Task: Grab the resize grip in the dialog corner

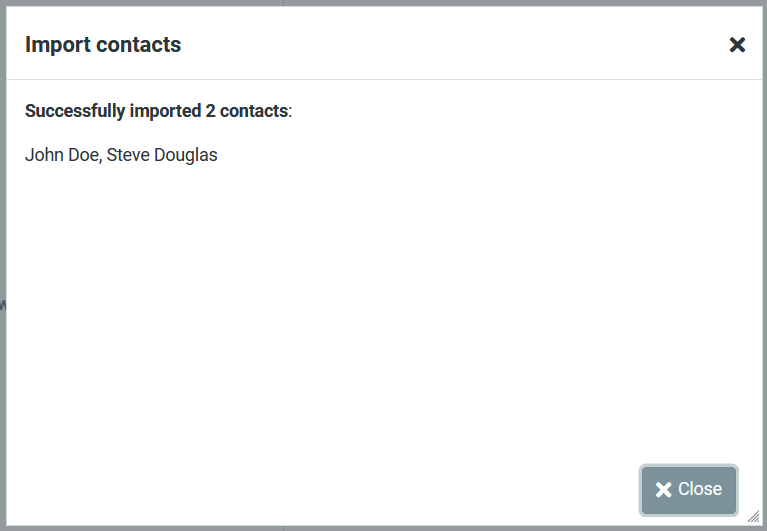Action: (x=753, y=517)
